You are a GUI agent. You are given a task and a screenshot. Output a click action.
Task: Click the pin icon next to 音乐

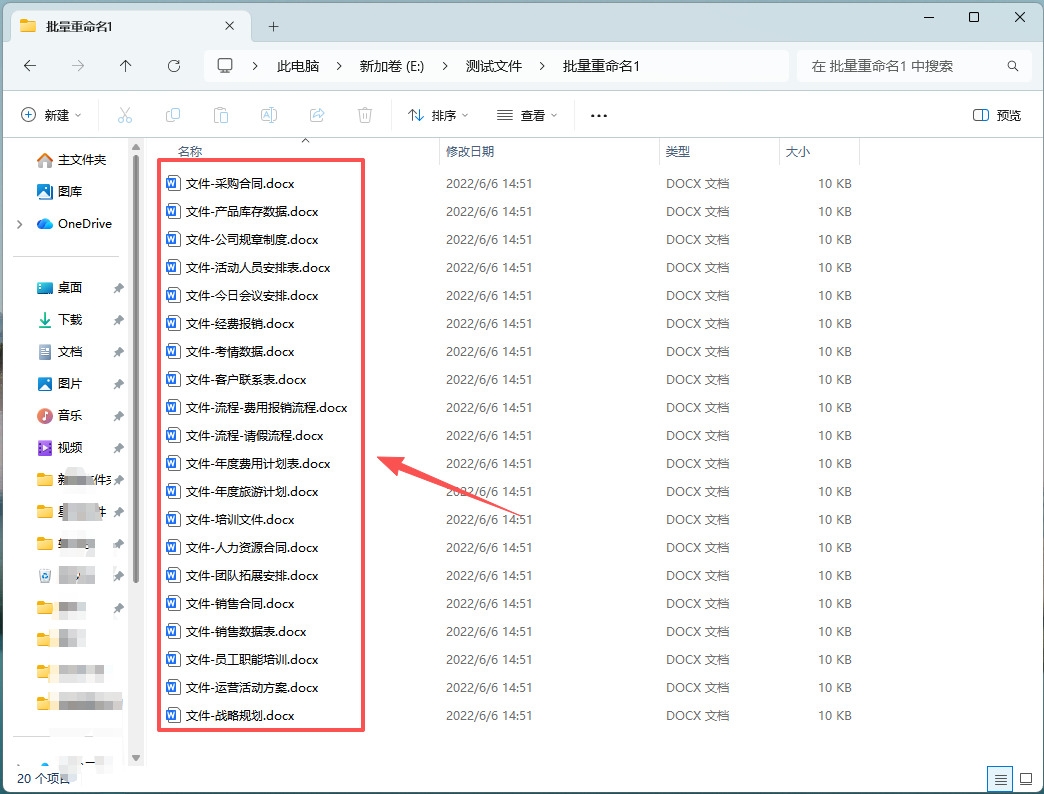(x=118, y=416)
